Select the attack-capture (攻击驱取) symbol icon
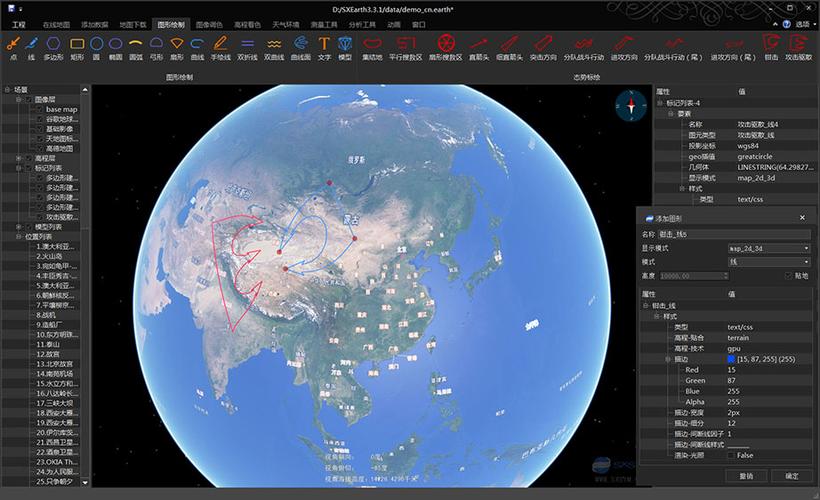The height and width of the screenshot is (500, 820). 798,48
